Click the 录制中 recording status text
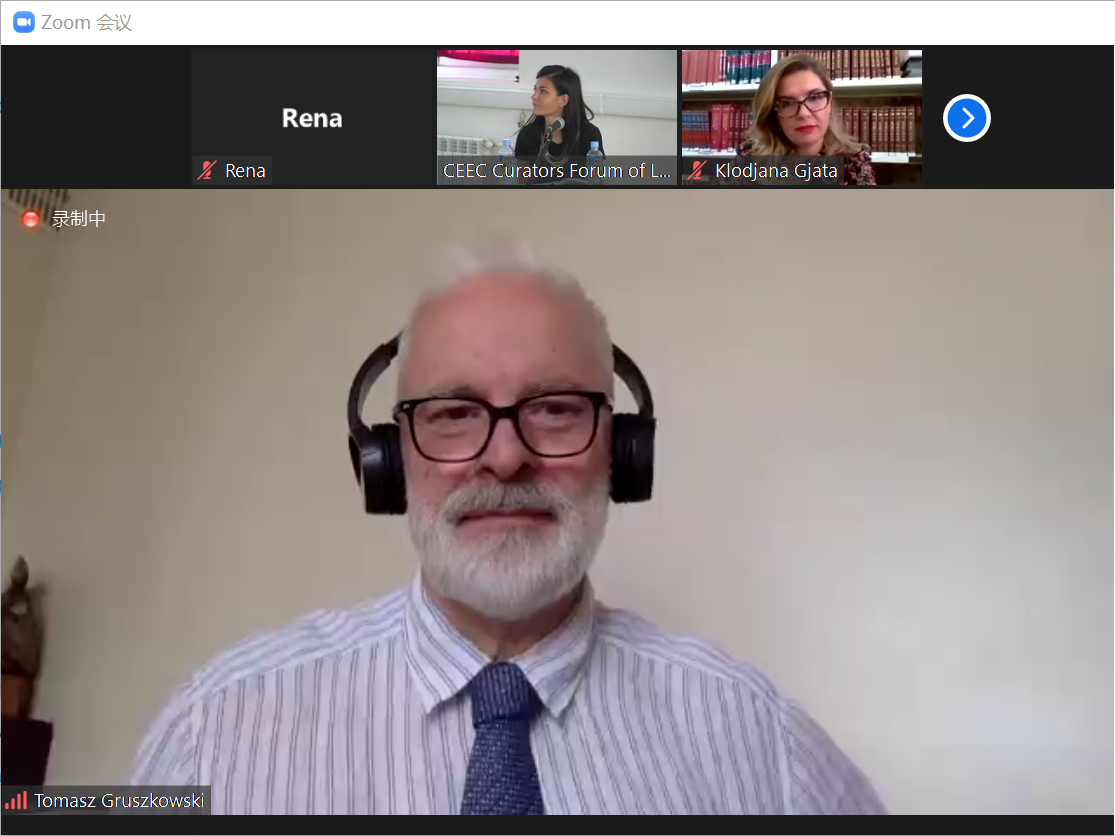Screen dimensions: 1115x836 (x=79, y=219)
